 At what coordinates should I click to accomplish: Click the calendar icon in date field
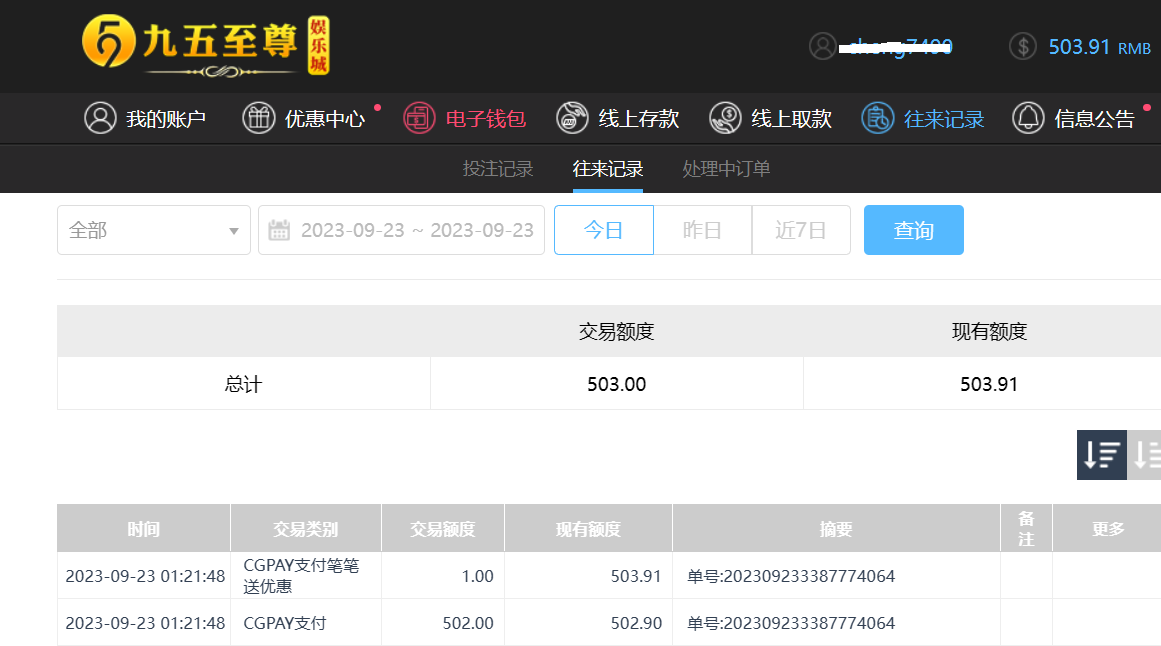coord(279,230)
